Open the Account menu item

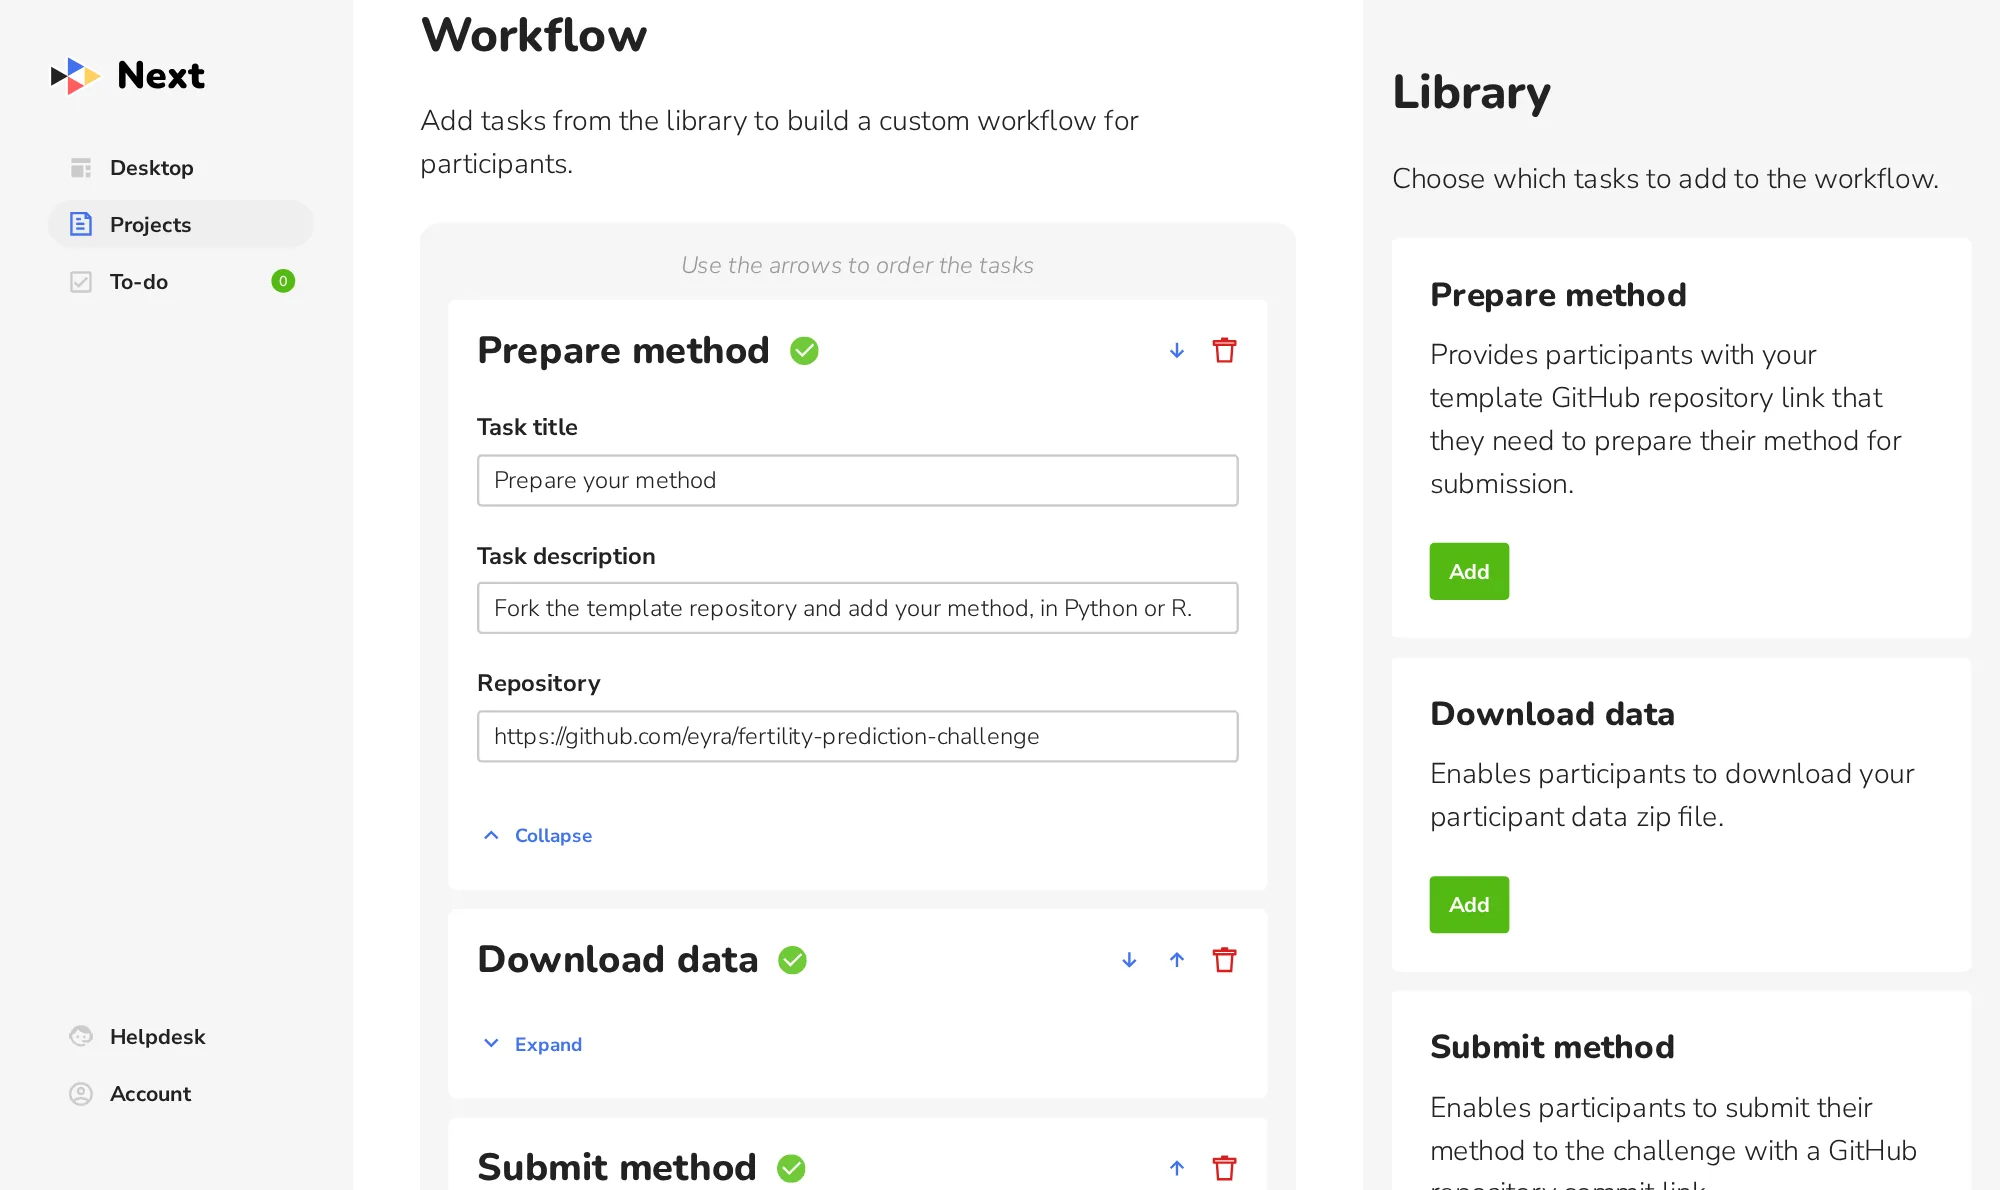coord(181,1094)
